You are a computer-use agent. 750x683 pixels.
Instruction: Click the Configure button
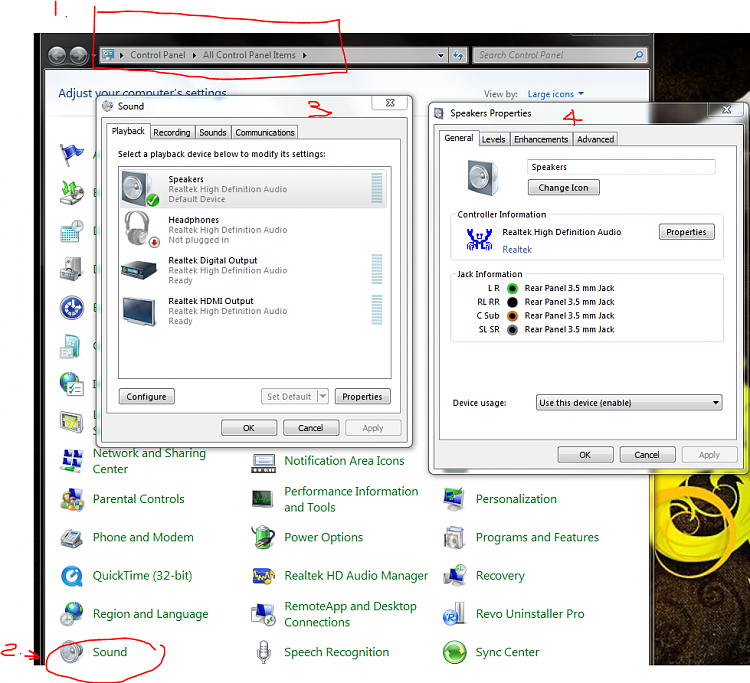coord(146,397)
